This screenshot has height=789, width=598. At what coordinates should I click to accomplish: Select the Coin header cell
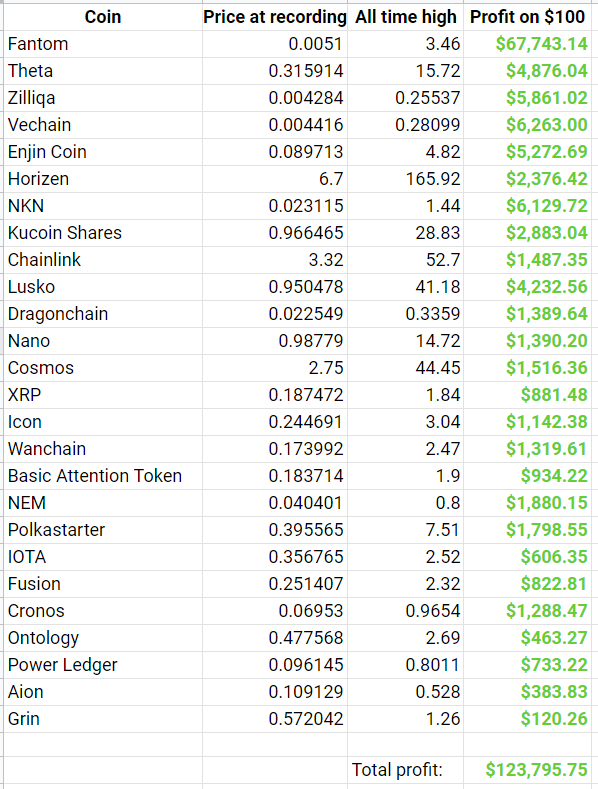(103, 17)
